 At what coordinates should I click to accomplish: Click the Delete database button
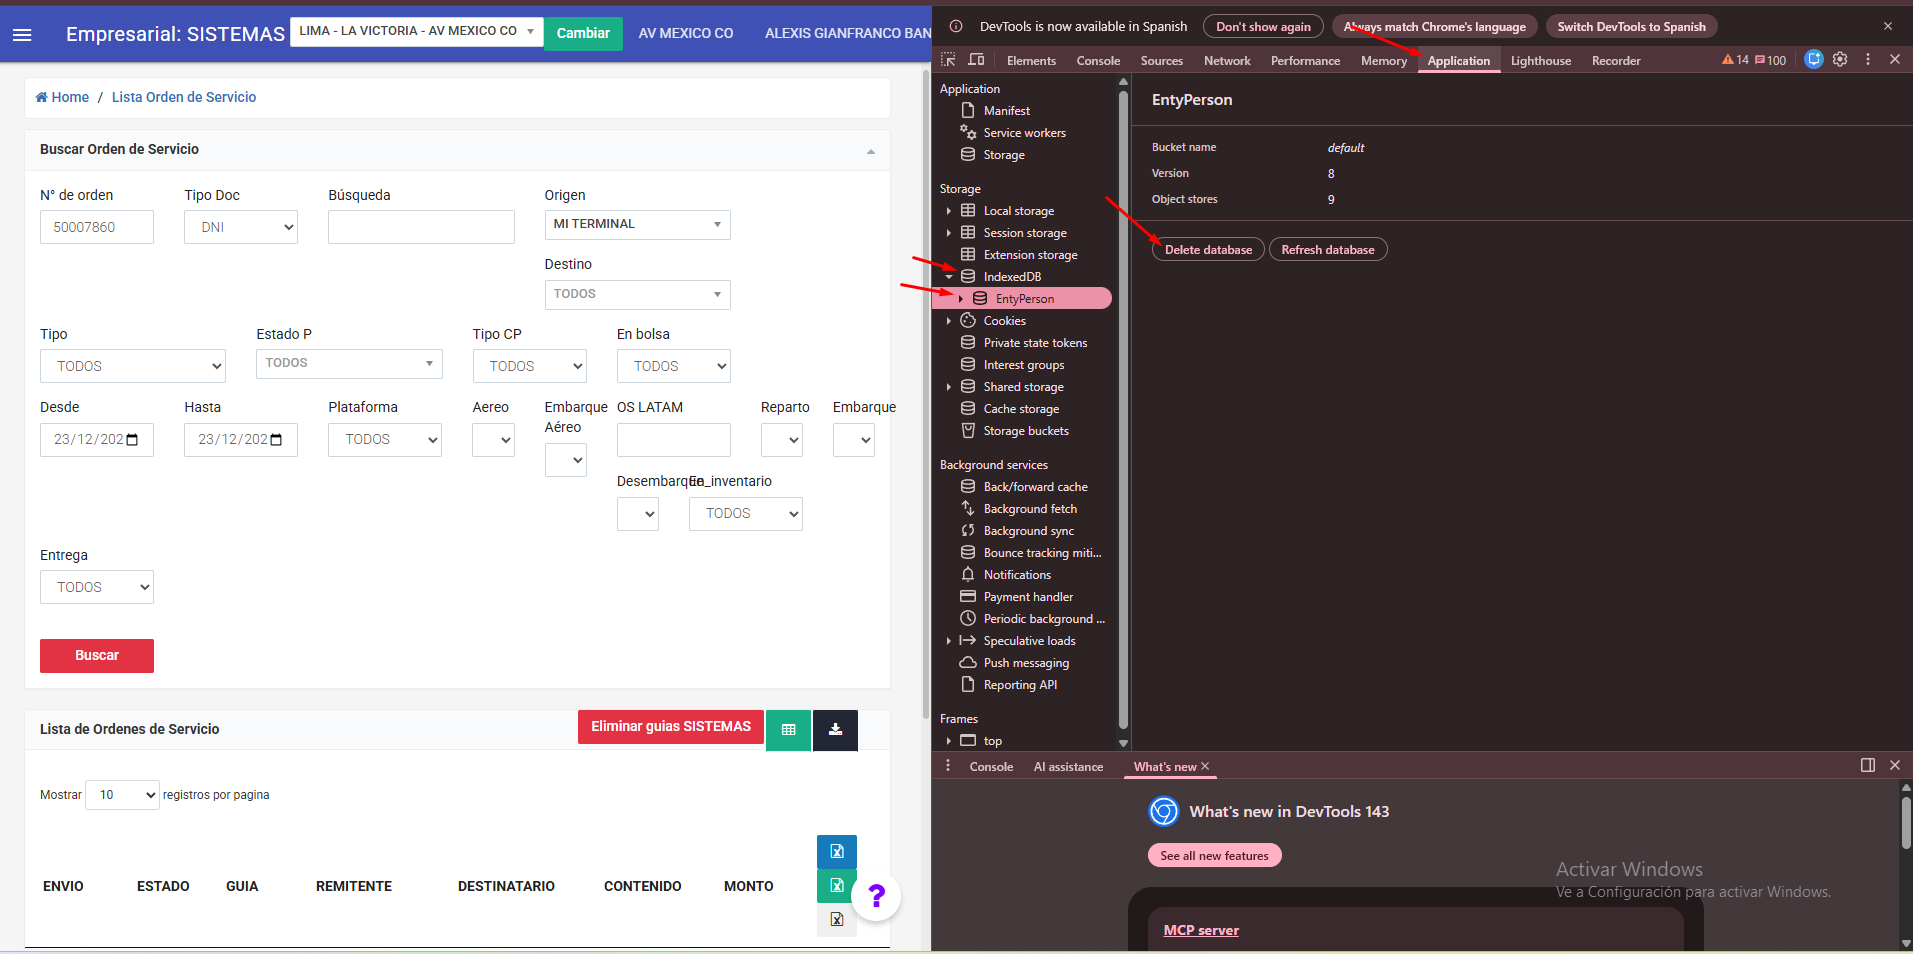click(x=1208, y=250)
